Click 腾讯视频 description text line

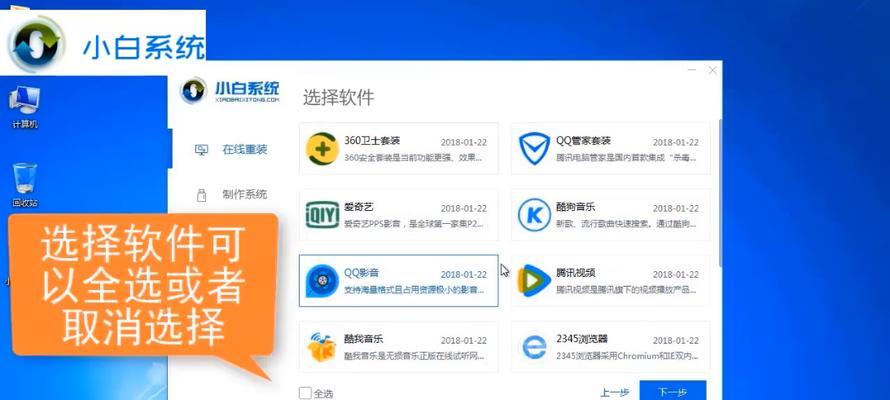(626, 290)
